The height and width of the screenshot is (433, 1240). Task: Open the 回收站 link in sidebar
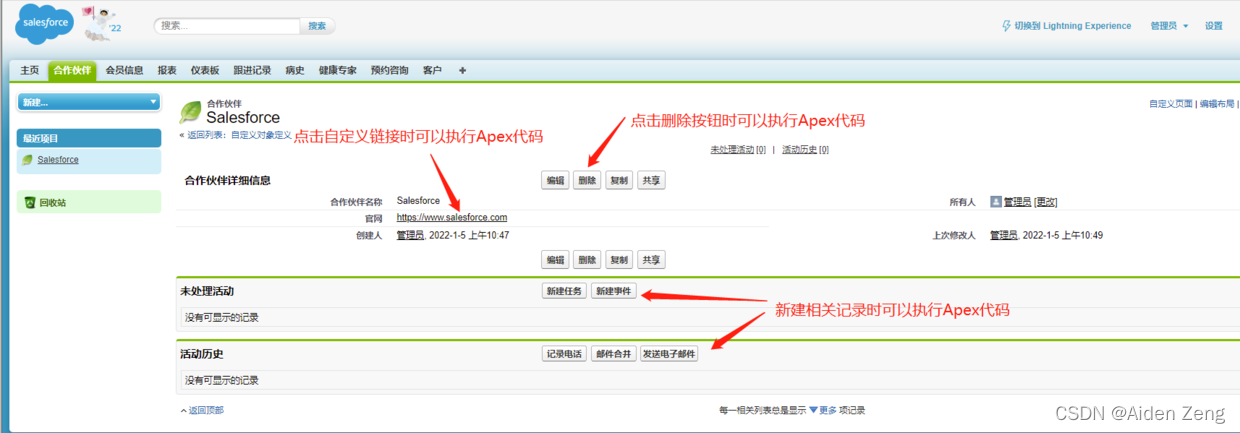pyautogui.click(x=54, y=203)
